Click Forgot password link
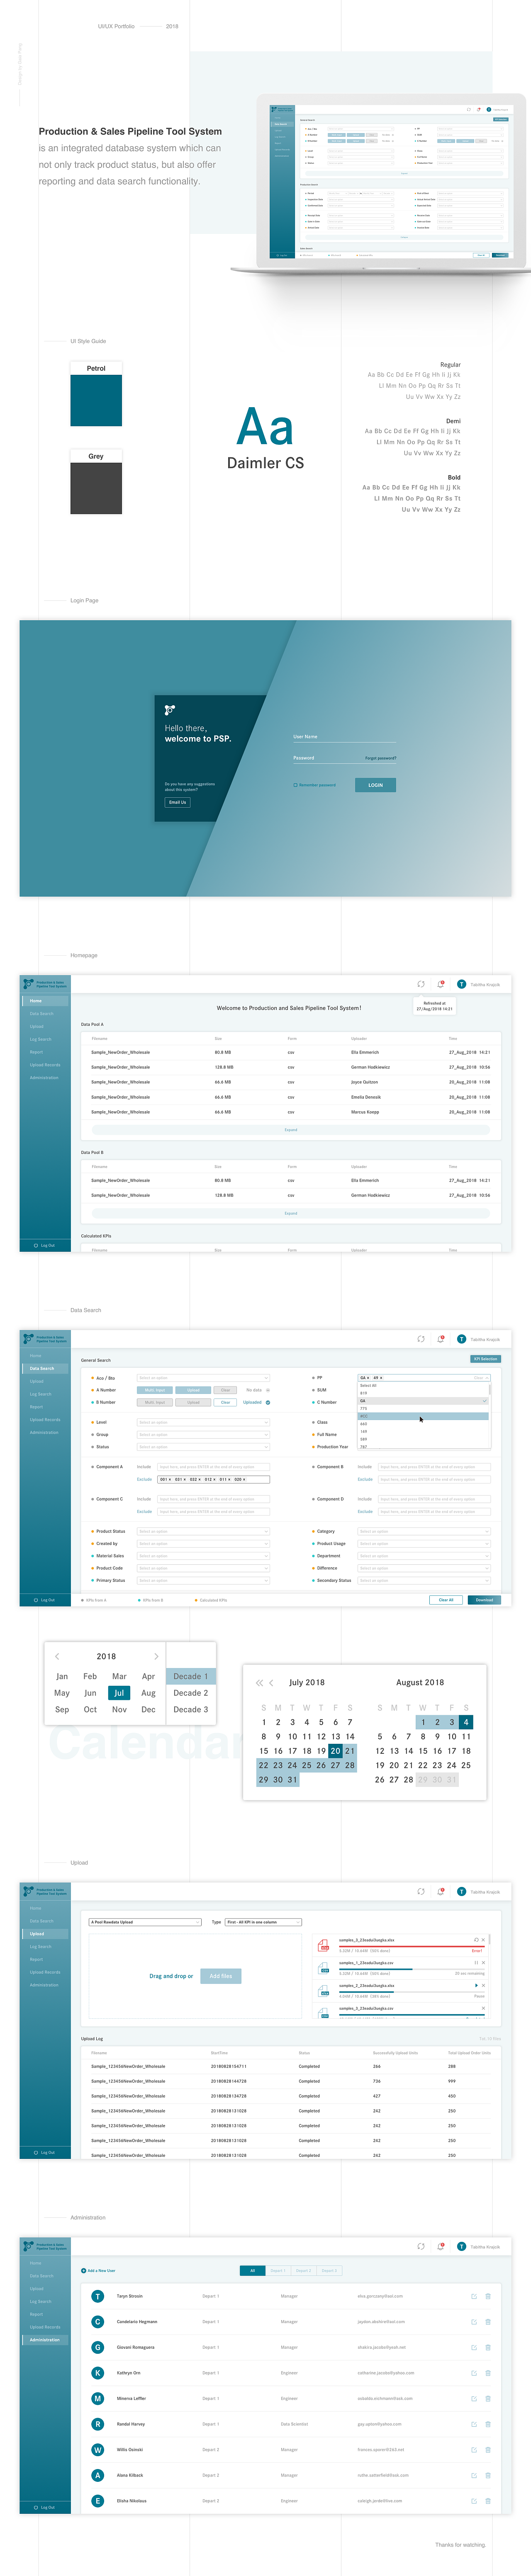531x2576 pixels. [381, 758]
